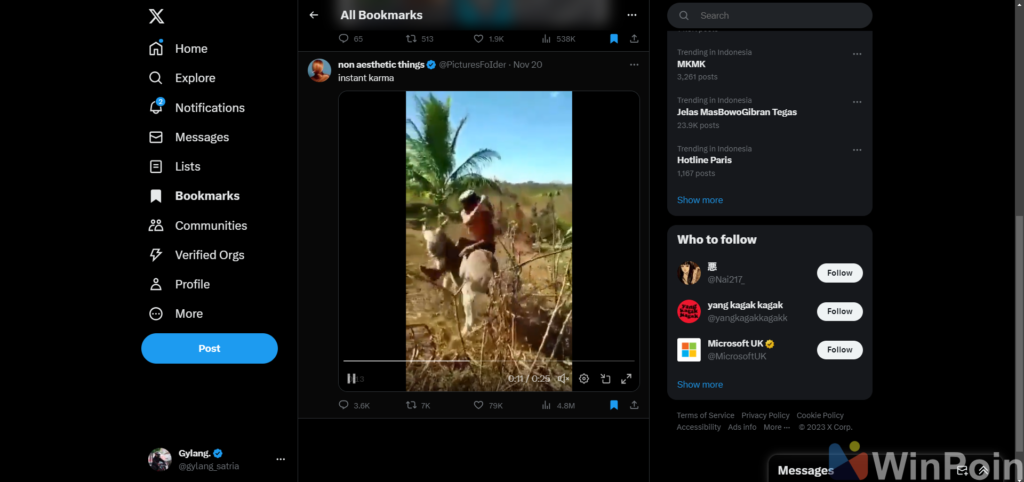Share the instant karma post
The width and height of the screenshot is (1024, 482).
[x=634, y=405]
